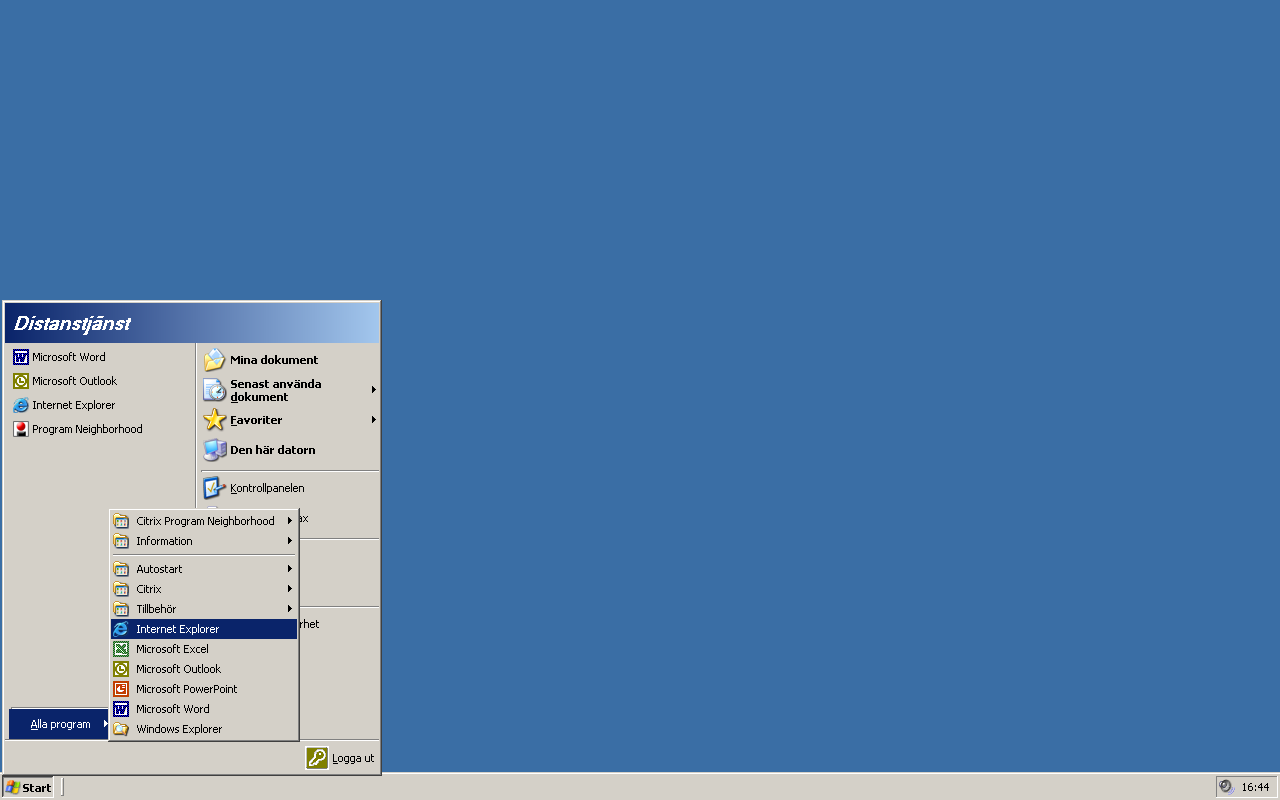The height and width of the screenshot is (800, 1280).
Task: Launch highlighted Internet Explorer in programs submenu
Action: [204, 629]
